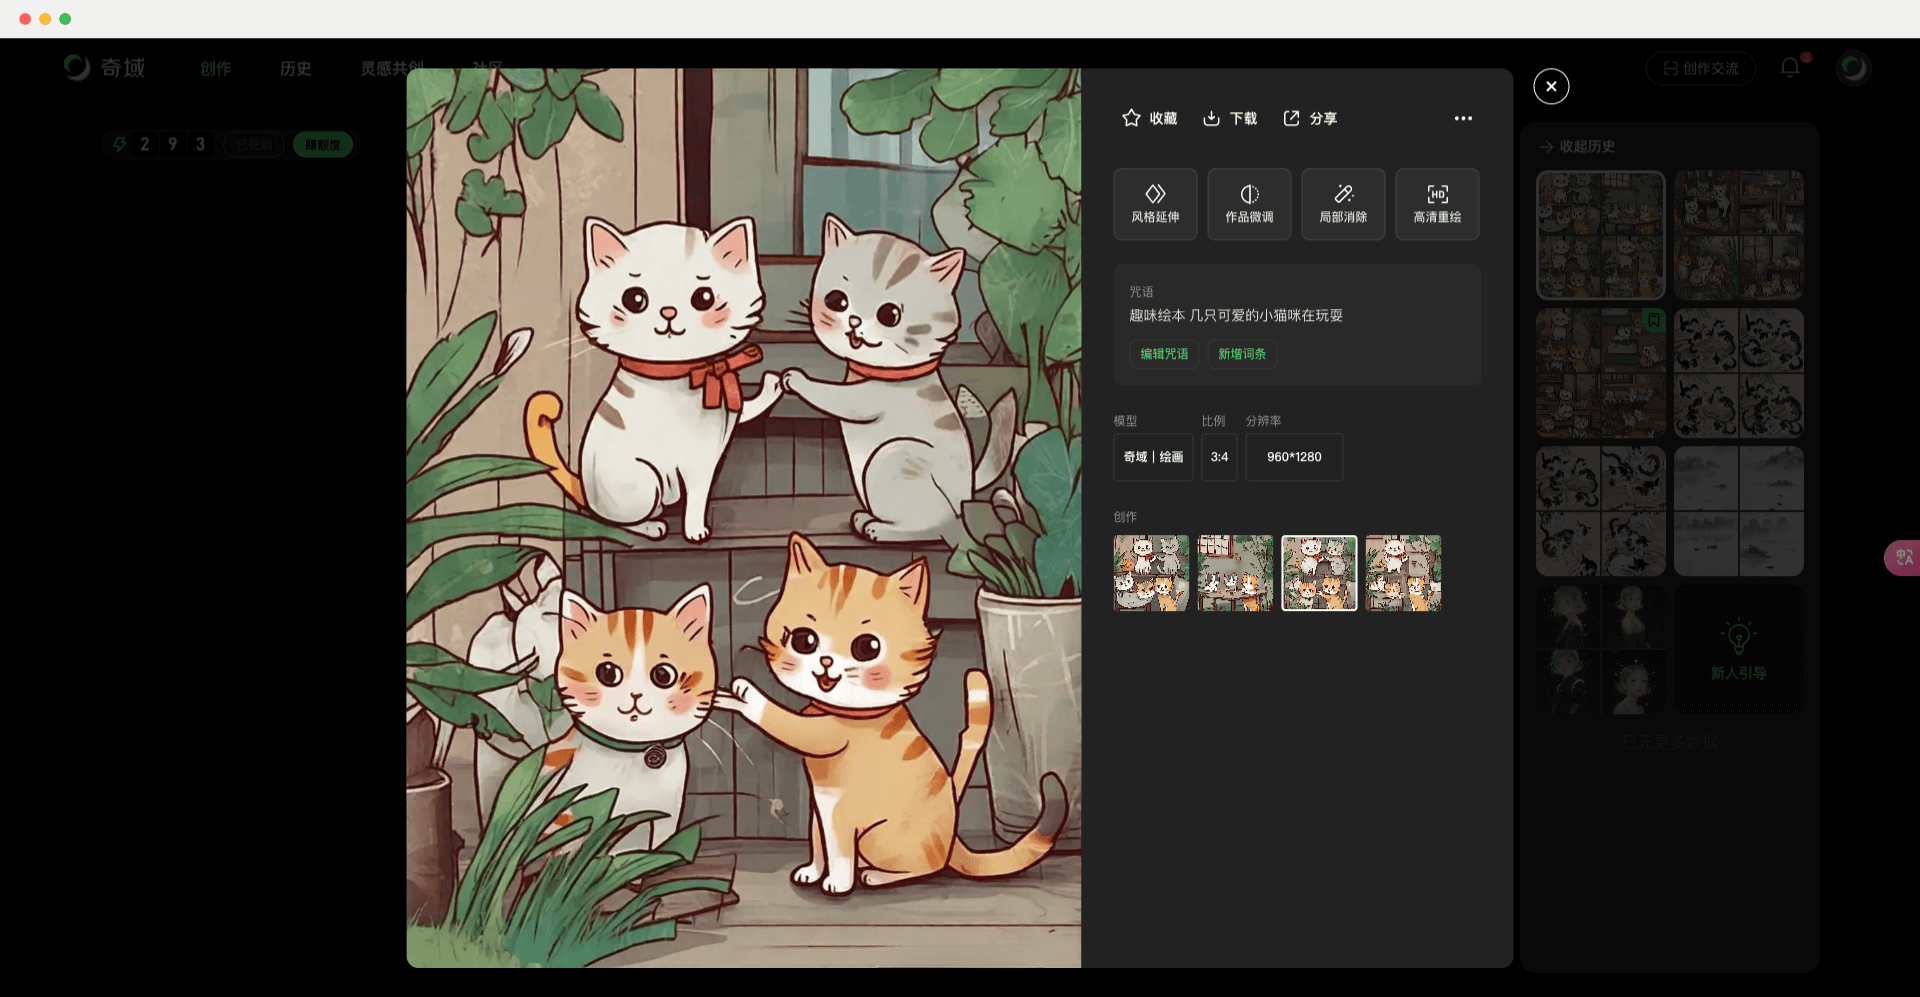Image resolution: width=1920 pixels, height=997 pixels.
Task: Open the three-dot more options menu
Action: point(1463,118)
